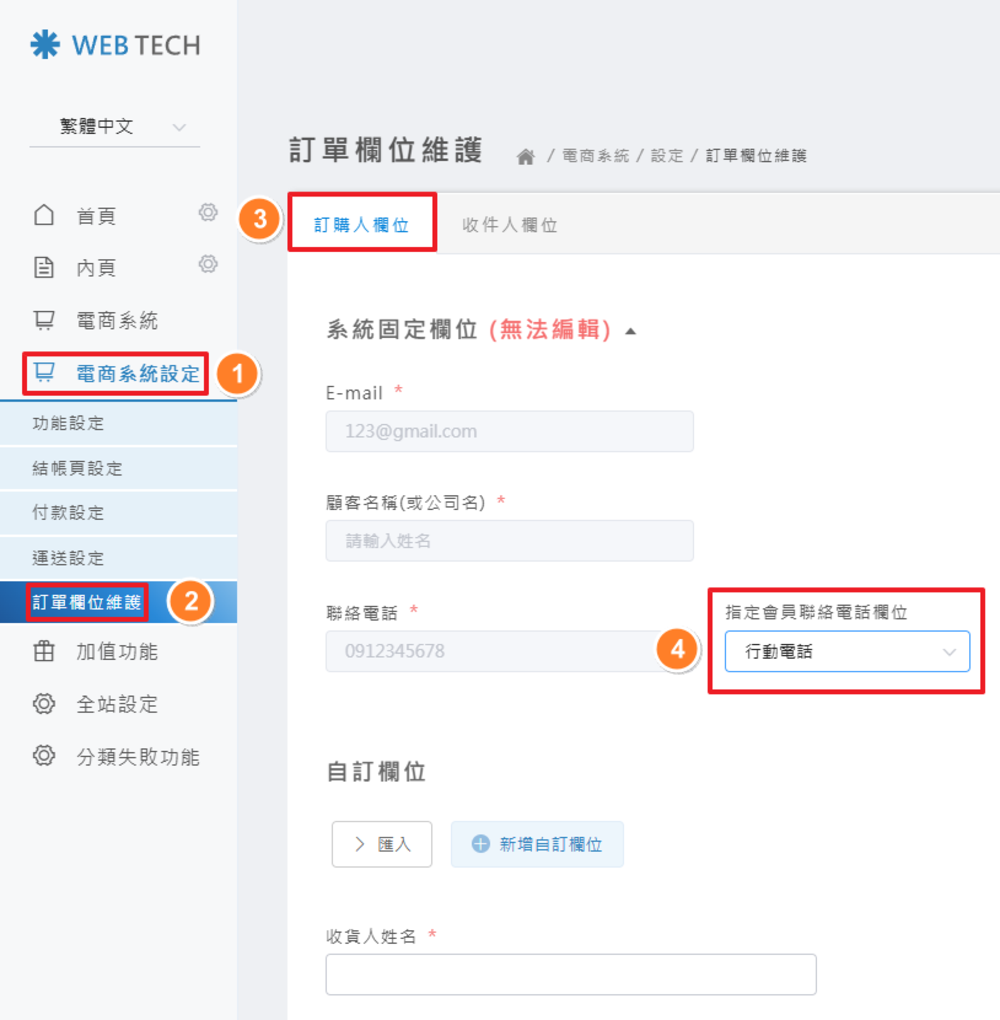Click the 匯入 import button

pyautogui.click(x=382, y=844)
